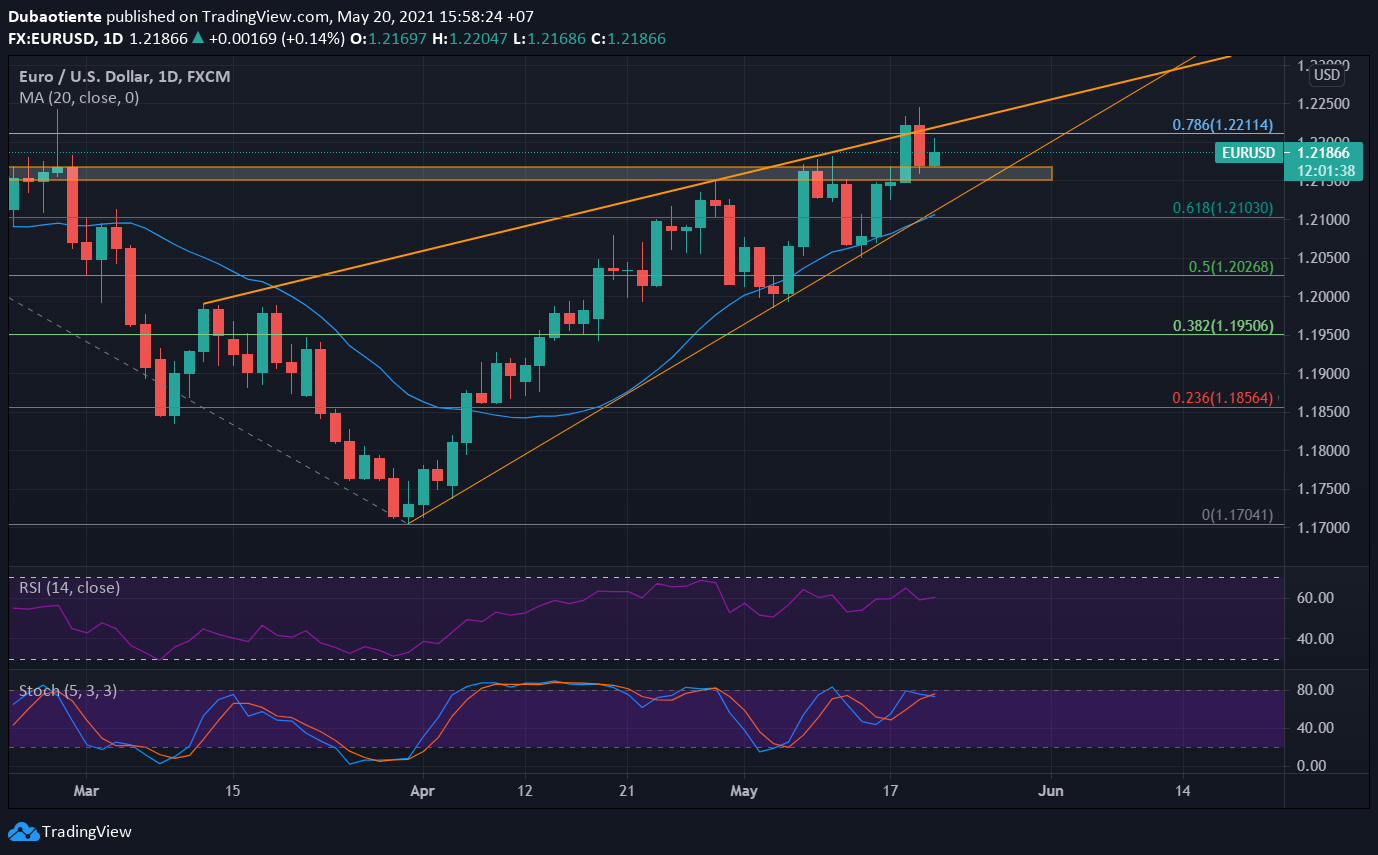Viewport: 1378px width, 855px height.
Task: Click the 0(1.17041) Fibonacci level label
Action: pos(1237,515)
